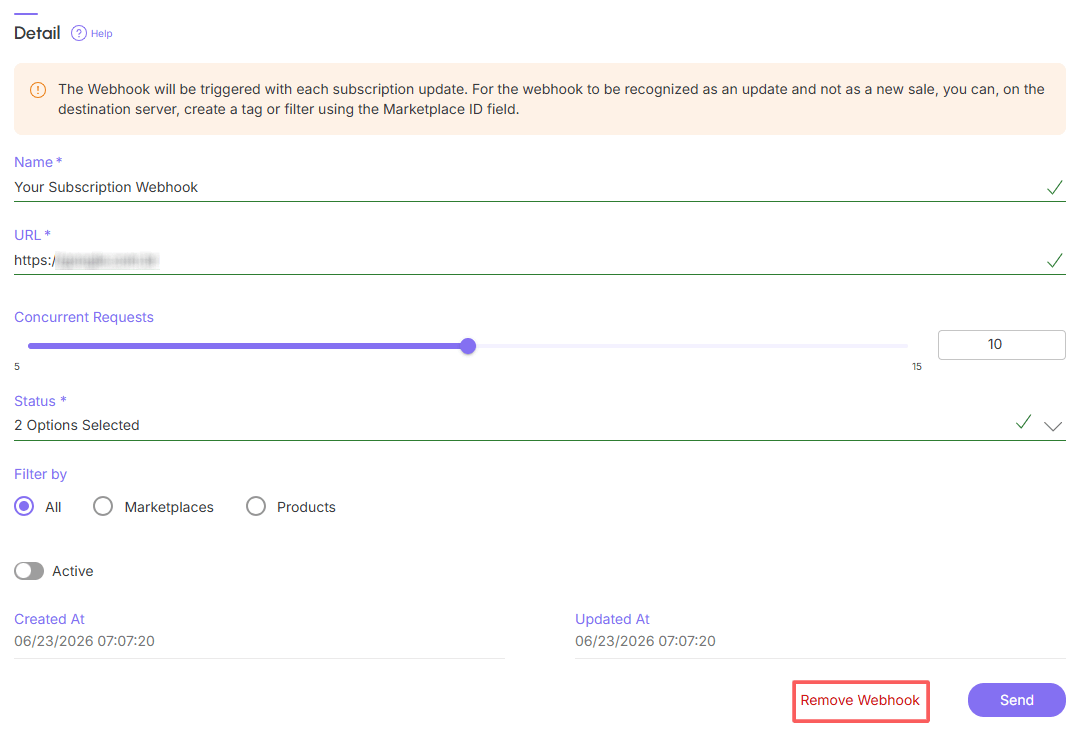
Task: Click the green checkmark in Name field
Action: coord(1054,188)
